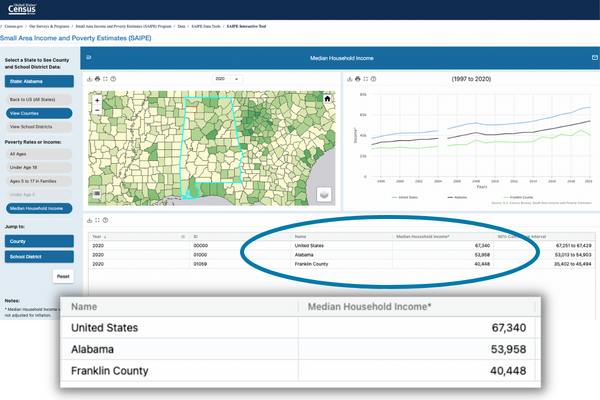Expand the Jump to County selector
Screen dimensions: 600x400
(x=37, y=241)
